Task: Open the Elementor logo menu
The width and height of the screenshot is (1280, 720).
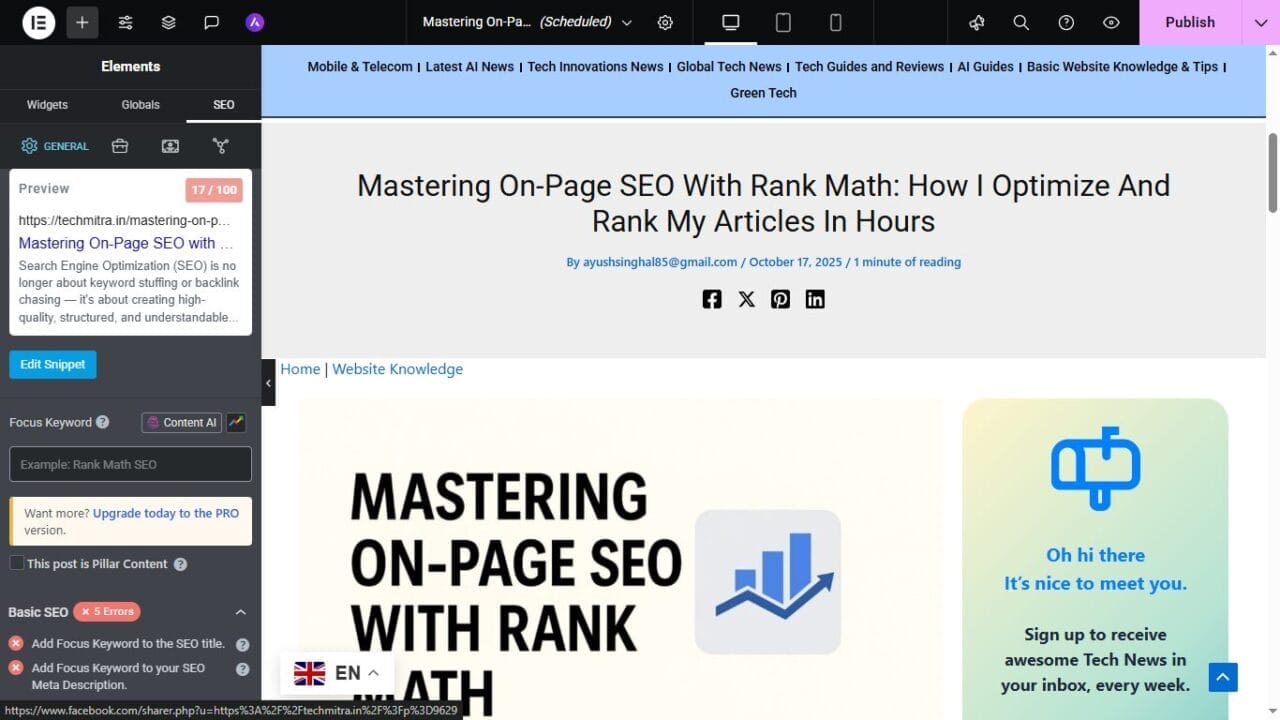Action: (x=38, y=22)
